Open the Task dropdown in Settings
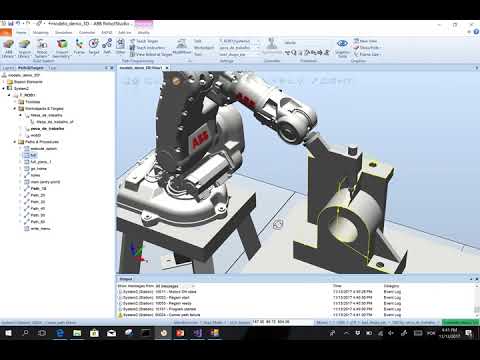 point(239,41)
